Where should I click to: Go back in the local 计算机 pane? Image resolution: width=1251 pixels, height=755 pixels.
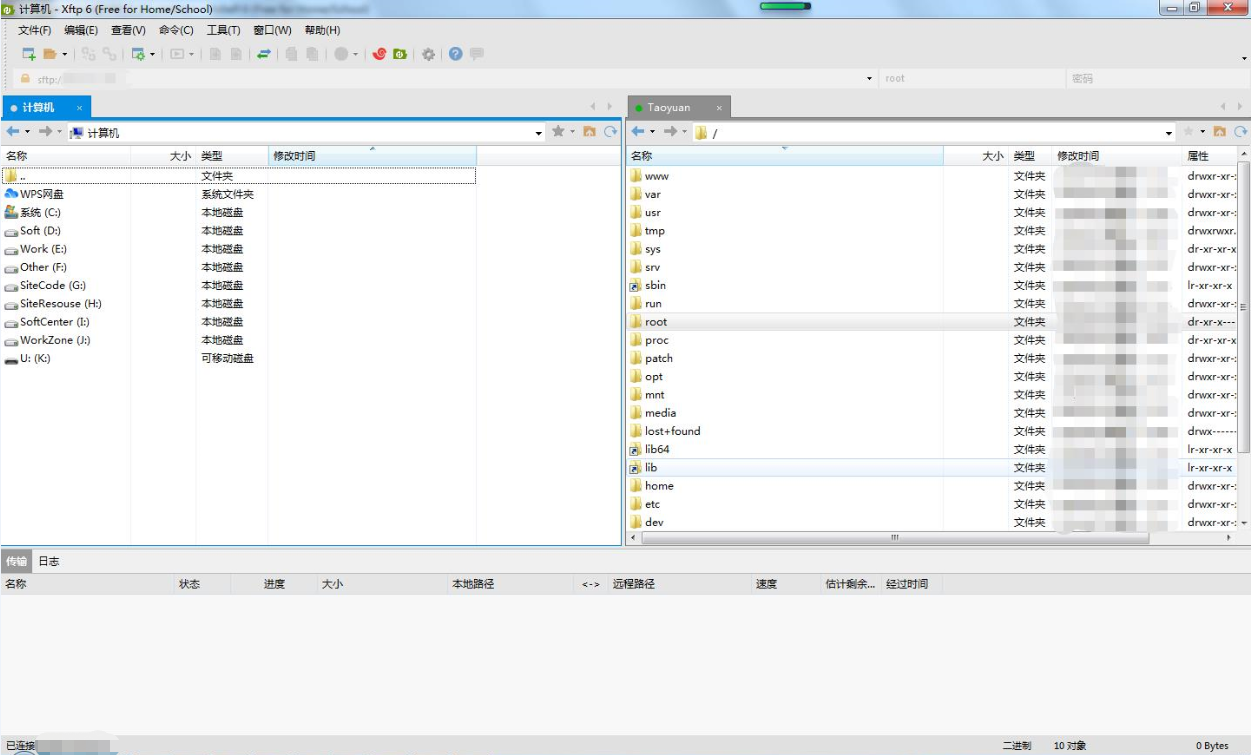coord(13,132)
